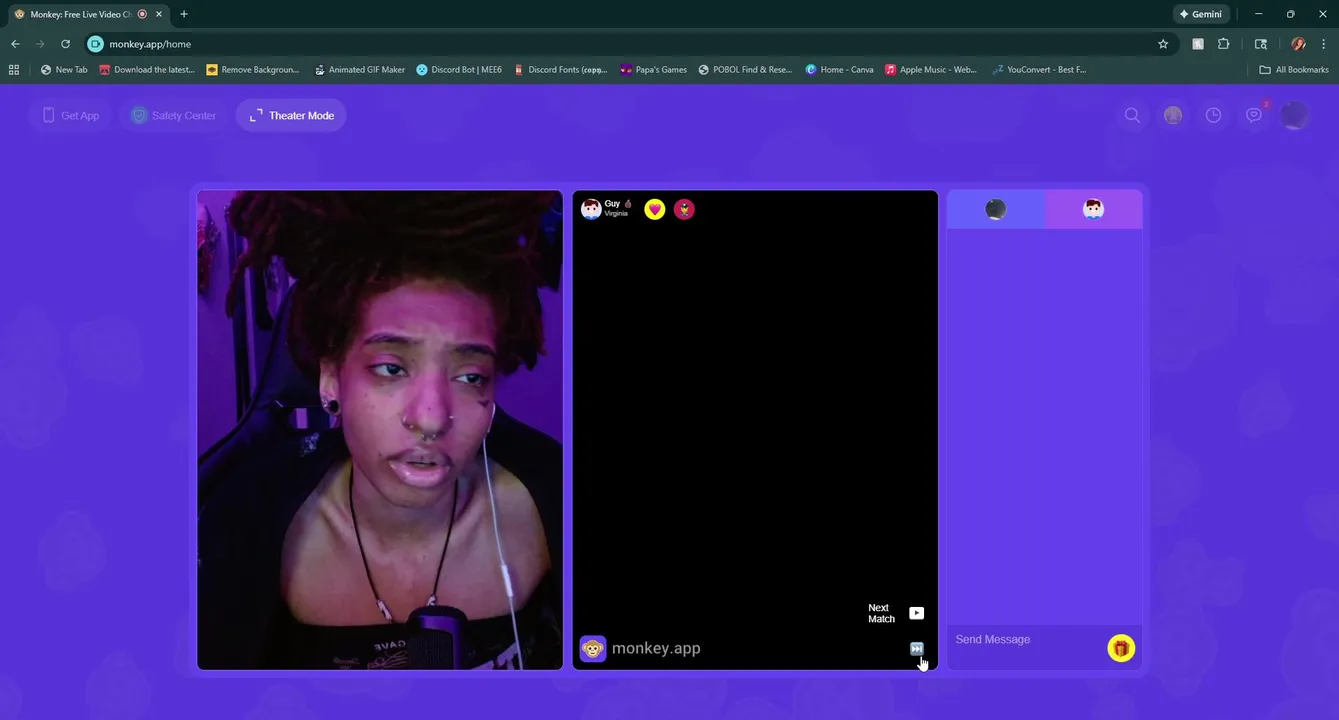Open the YouConvert bookmark
The image size is (1339, 720).
point(1039,70)
